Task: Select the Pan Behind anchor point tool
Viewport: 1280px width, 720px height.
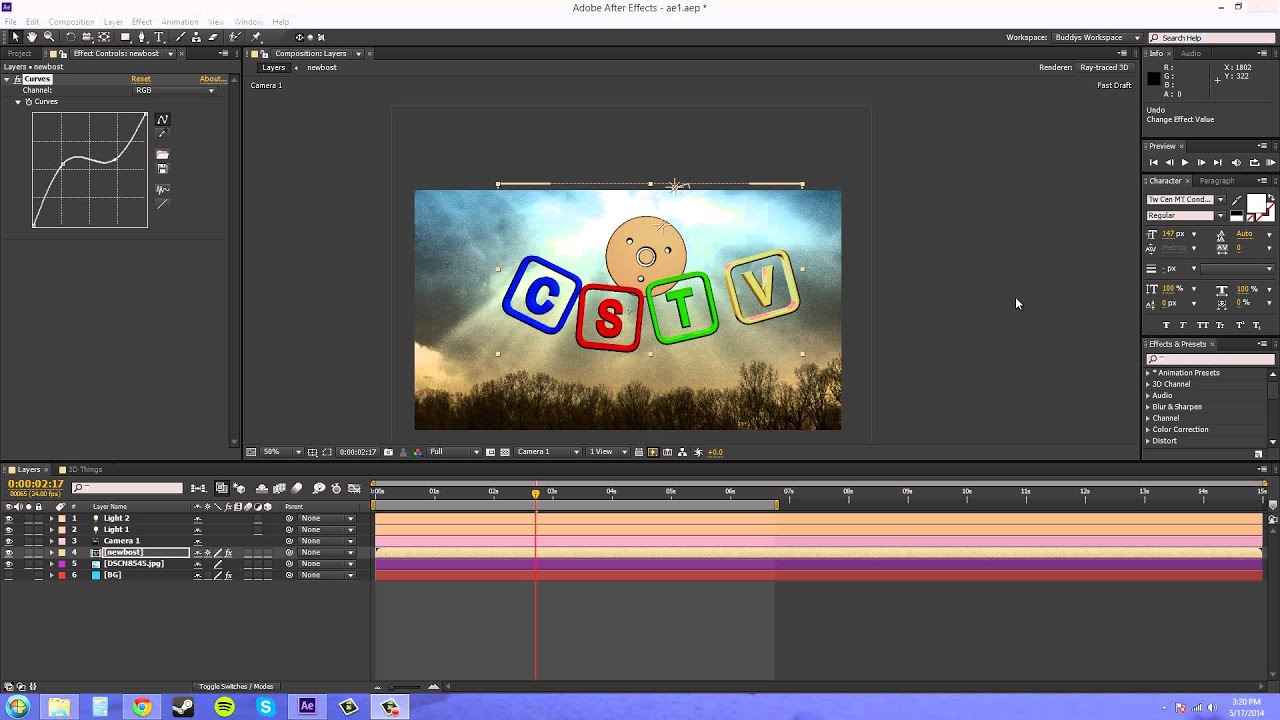Action: (x=104, y=37)
